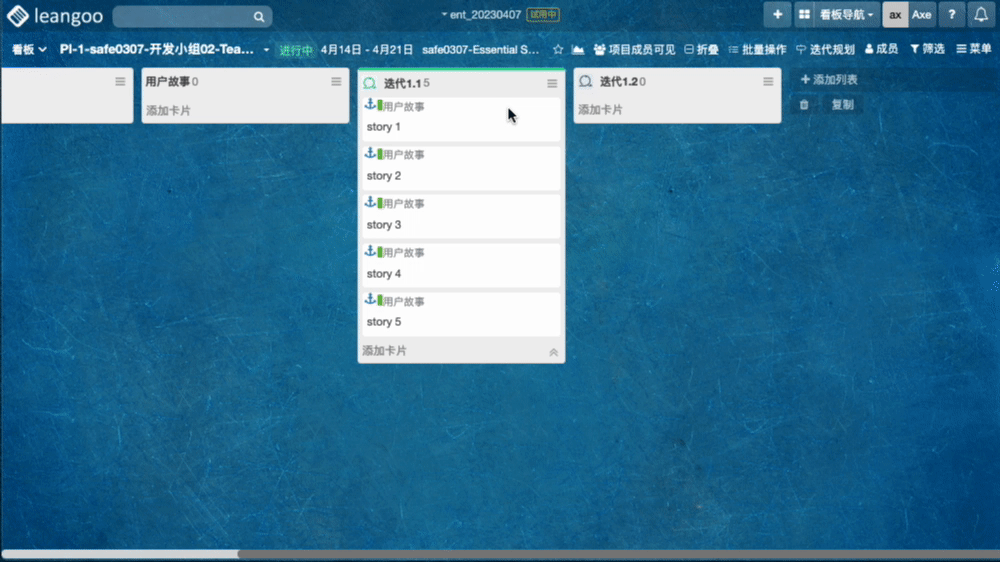Open 迭代规划 iteration planning
Screen dimensions: 1000x562
(x=825, y=49)
